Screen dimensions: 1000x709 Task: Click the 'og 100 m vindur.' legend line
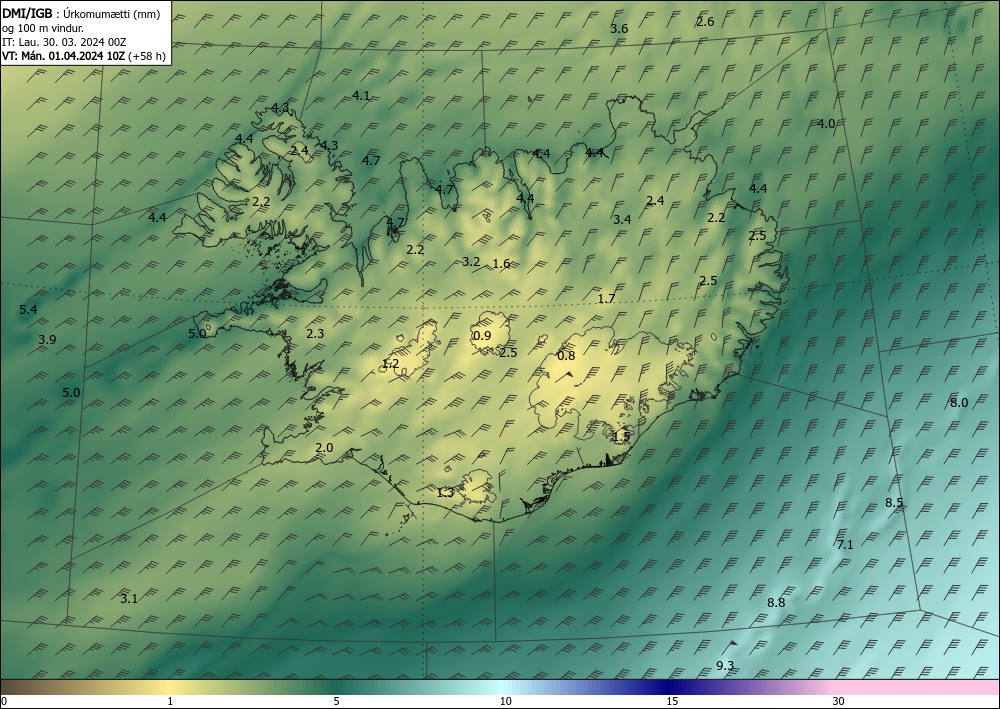click(43, 28)
